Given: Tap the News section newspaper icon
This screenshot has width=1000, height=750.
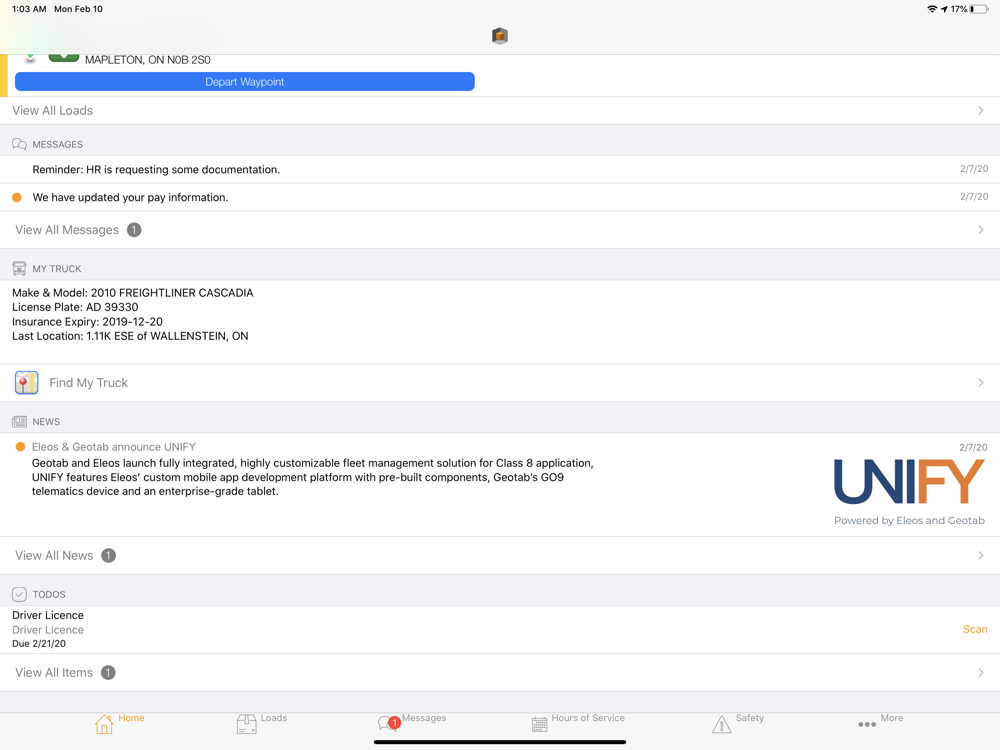Looking at the screenshot, I should coord(19,422).
